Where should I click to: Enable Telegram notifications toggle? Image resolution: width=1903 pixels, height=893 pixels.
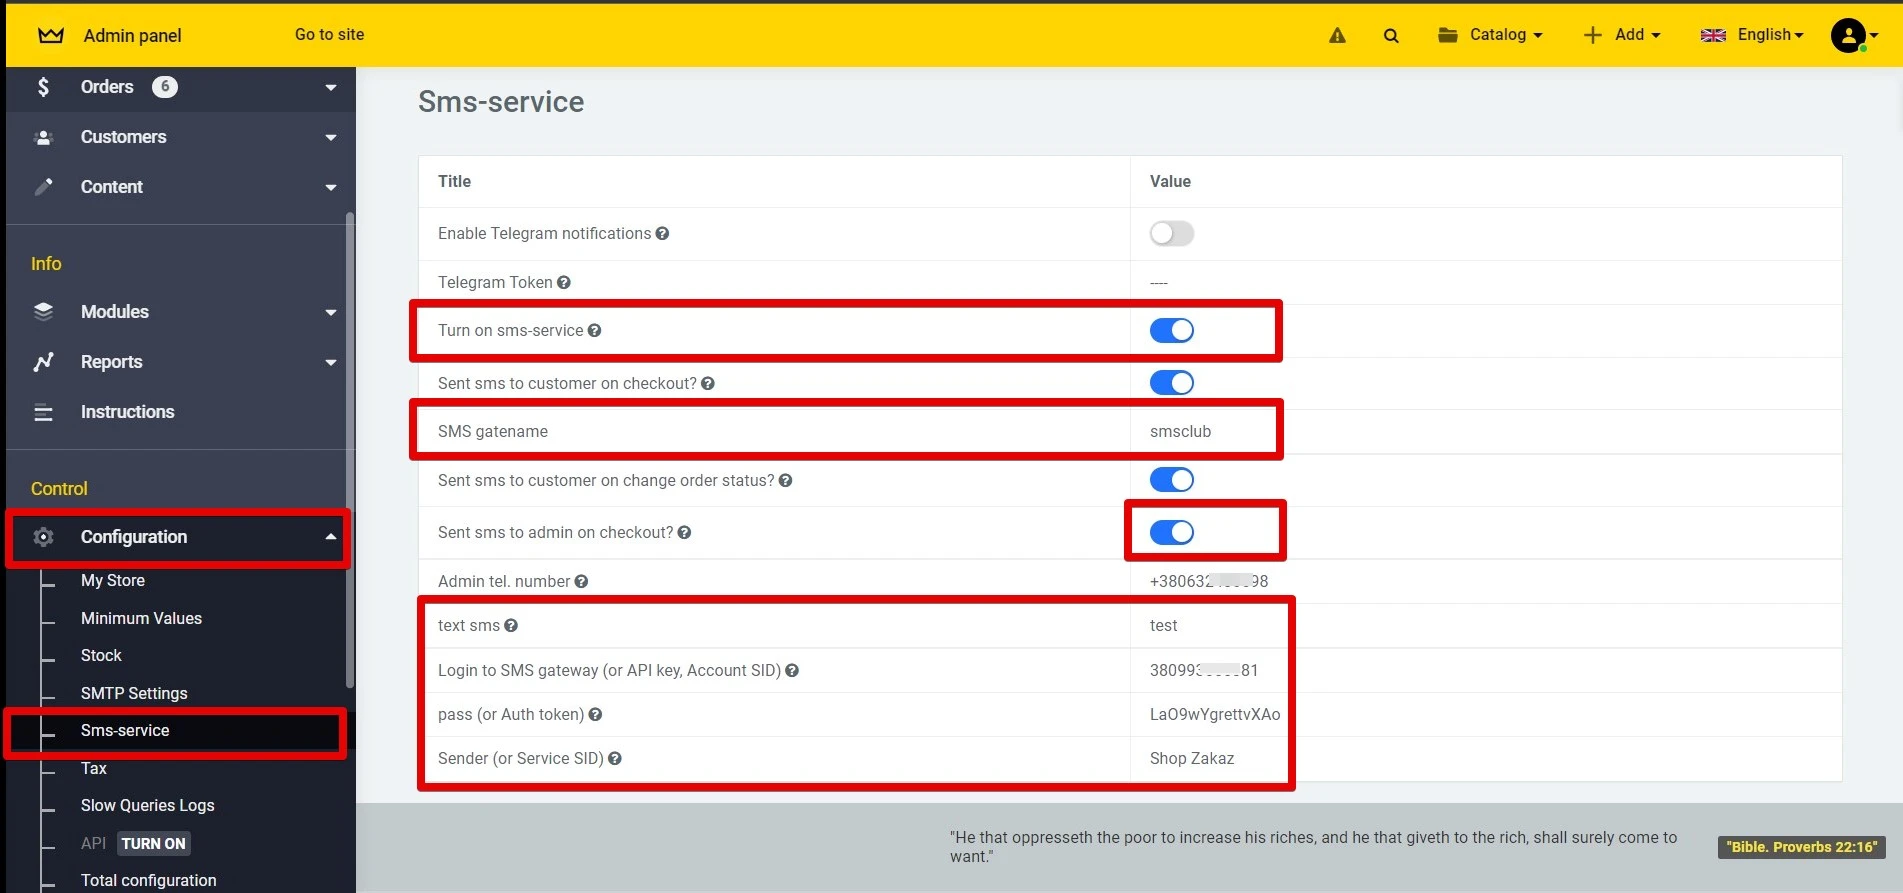[x=1171, y=234]
